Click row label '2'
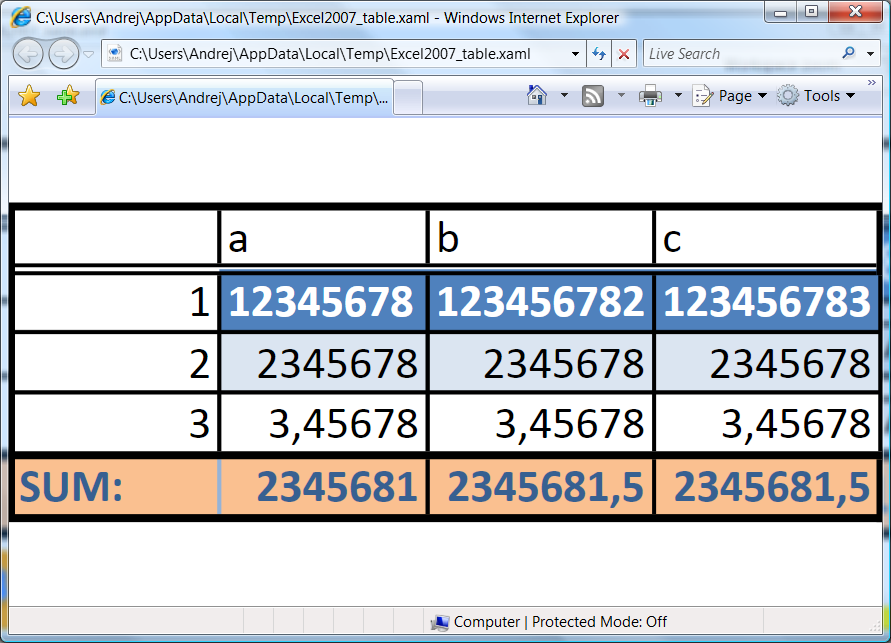Viewport: 891px width, 643px height. pos(116,363)
